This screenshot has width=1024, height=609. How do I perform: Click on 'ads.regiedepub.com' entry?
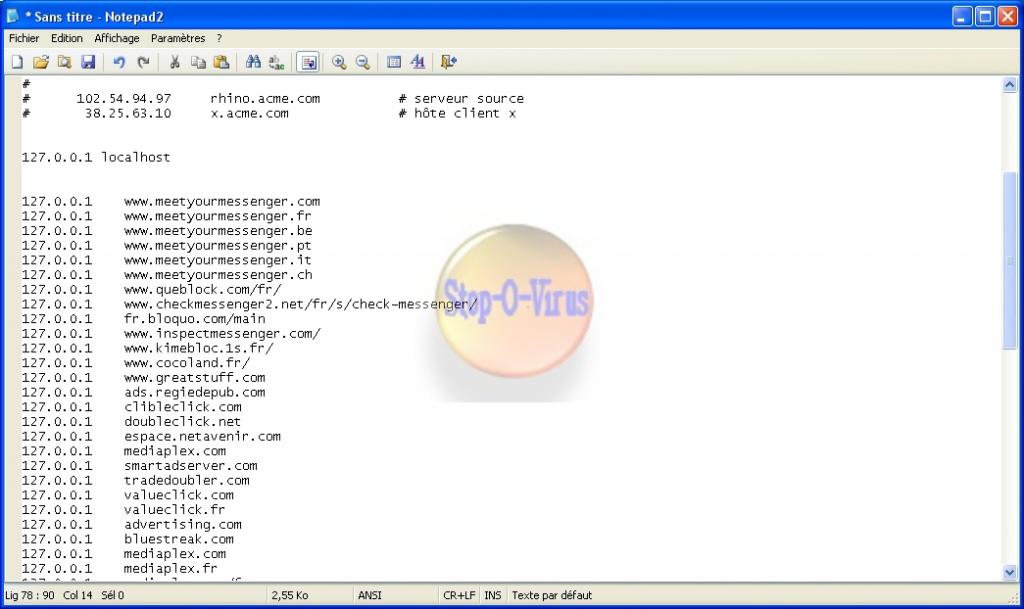point(195,392)
